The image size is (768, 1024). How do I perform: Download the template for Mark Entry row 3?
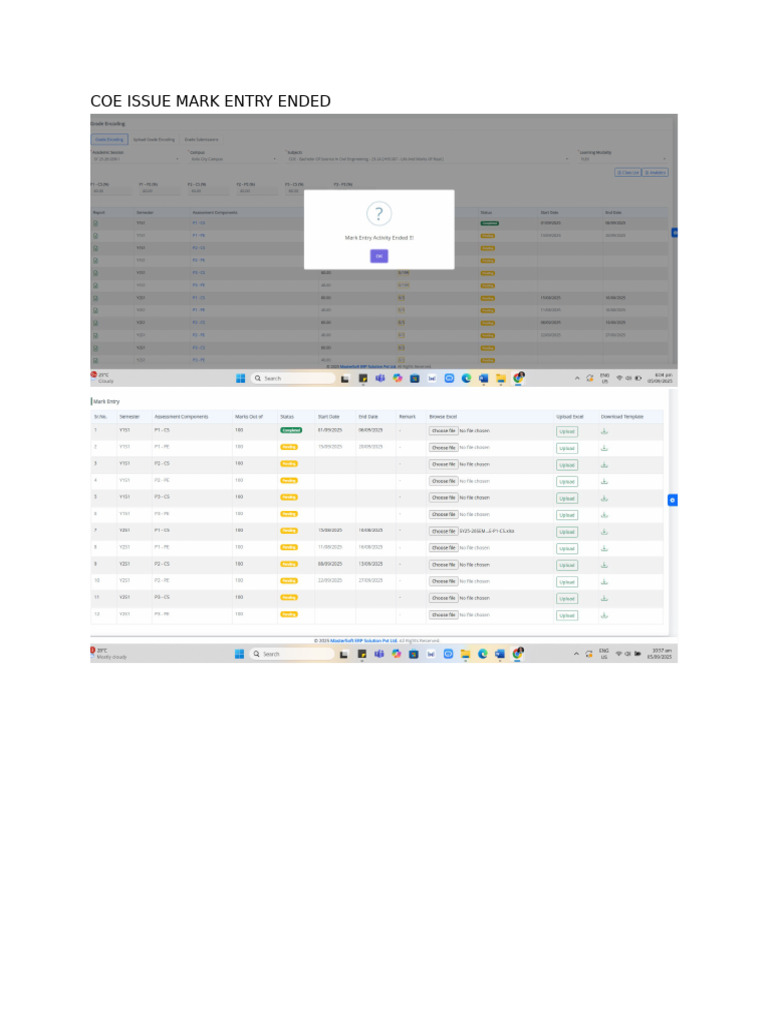604,465
